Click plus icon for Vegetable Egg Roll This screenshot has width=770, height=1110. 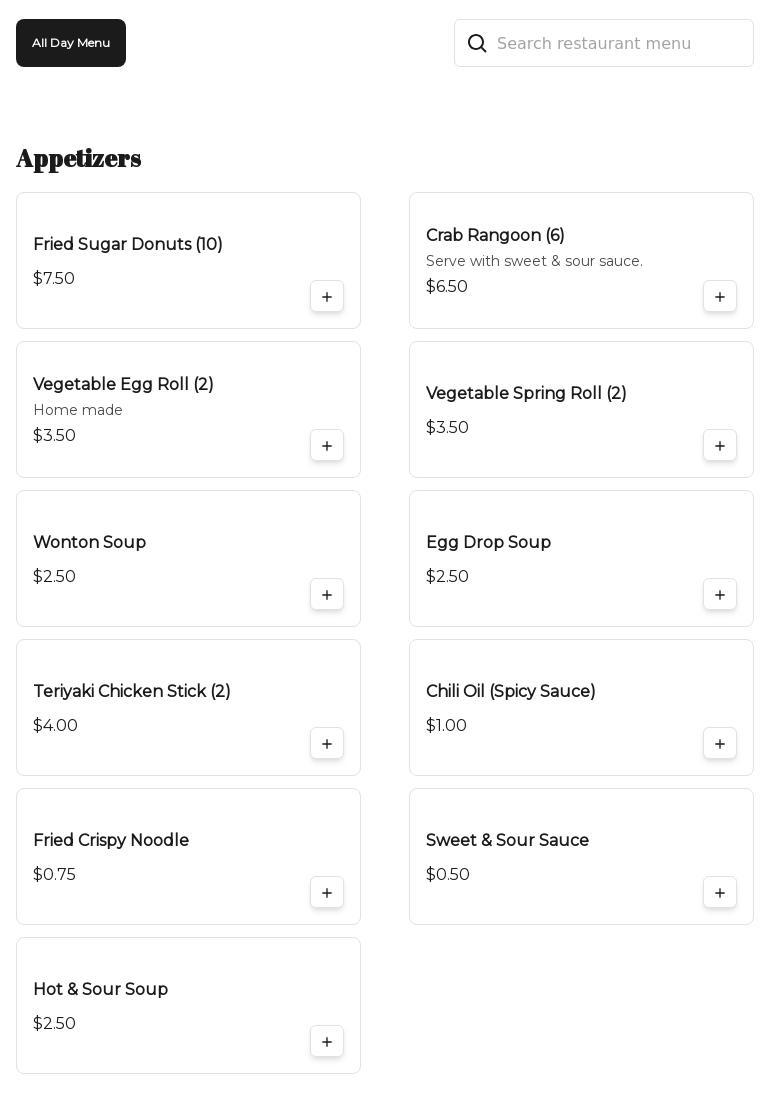(x=327, y=446)
